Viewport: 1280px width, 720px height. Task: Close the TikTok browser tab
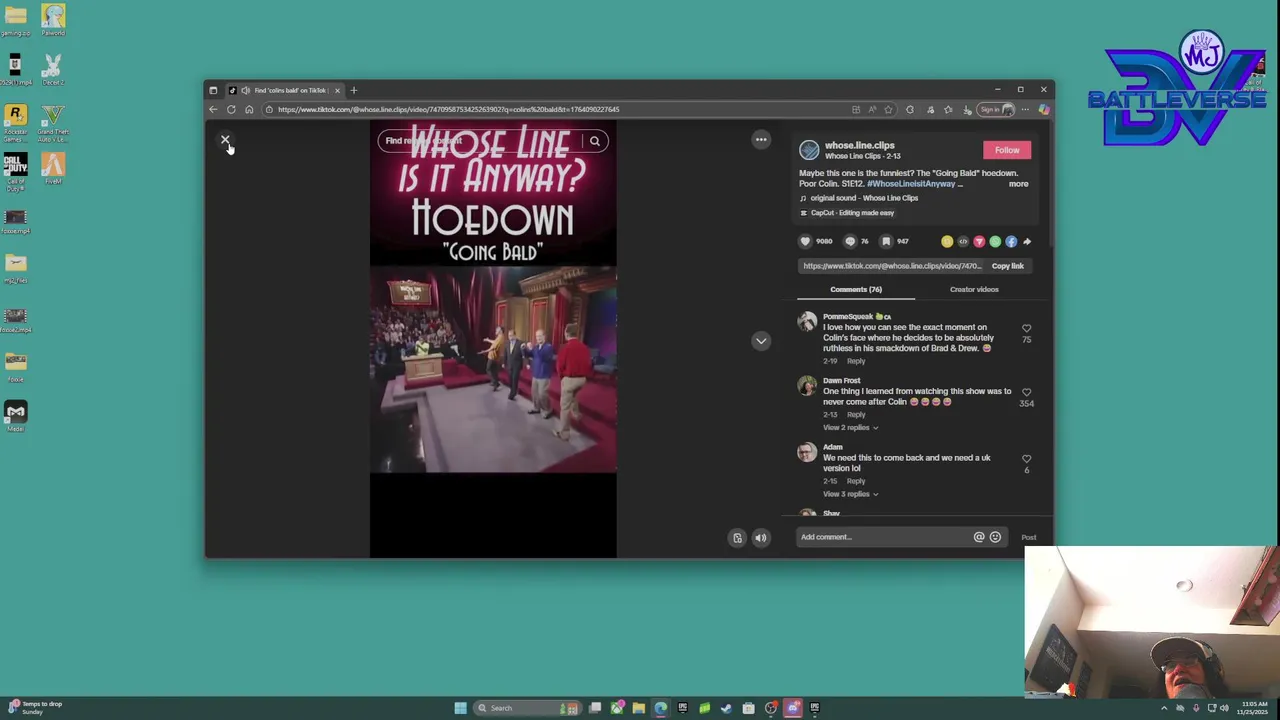(337, 90)
